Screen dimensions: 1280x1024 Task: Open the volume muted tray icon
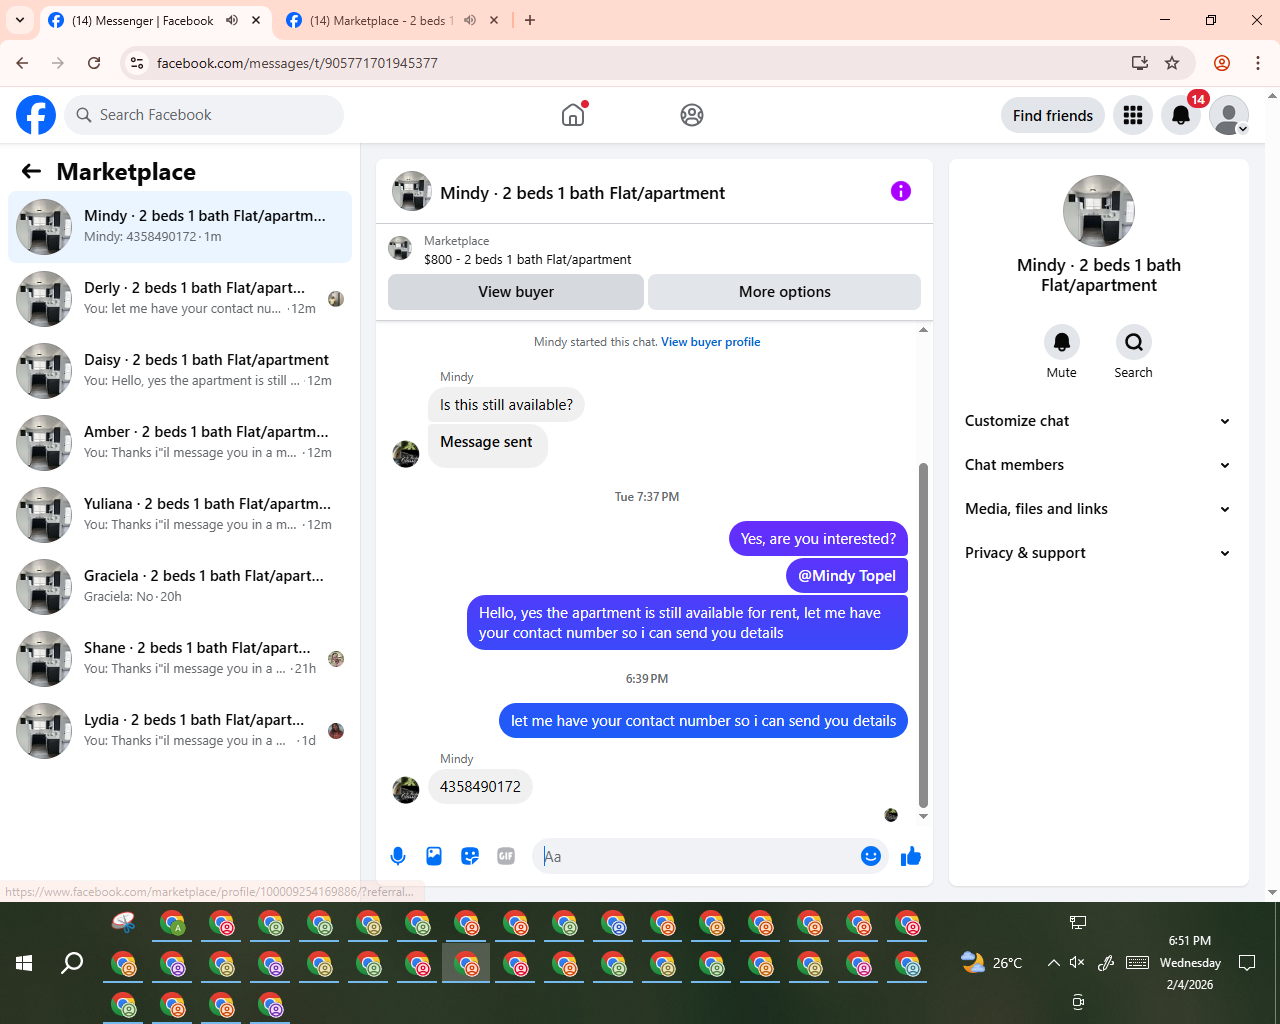coord(1077,962)
